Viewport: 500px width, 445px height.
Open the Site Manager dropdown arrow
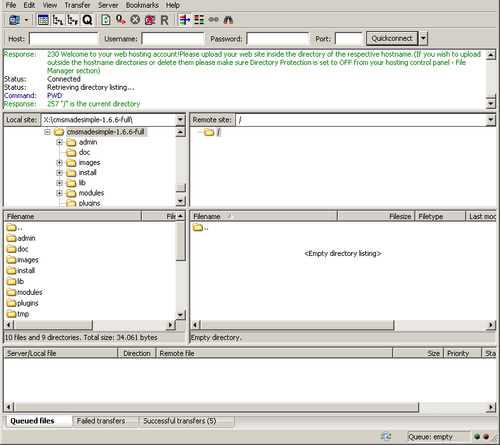click(26, 20)
